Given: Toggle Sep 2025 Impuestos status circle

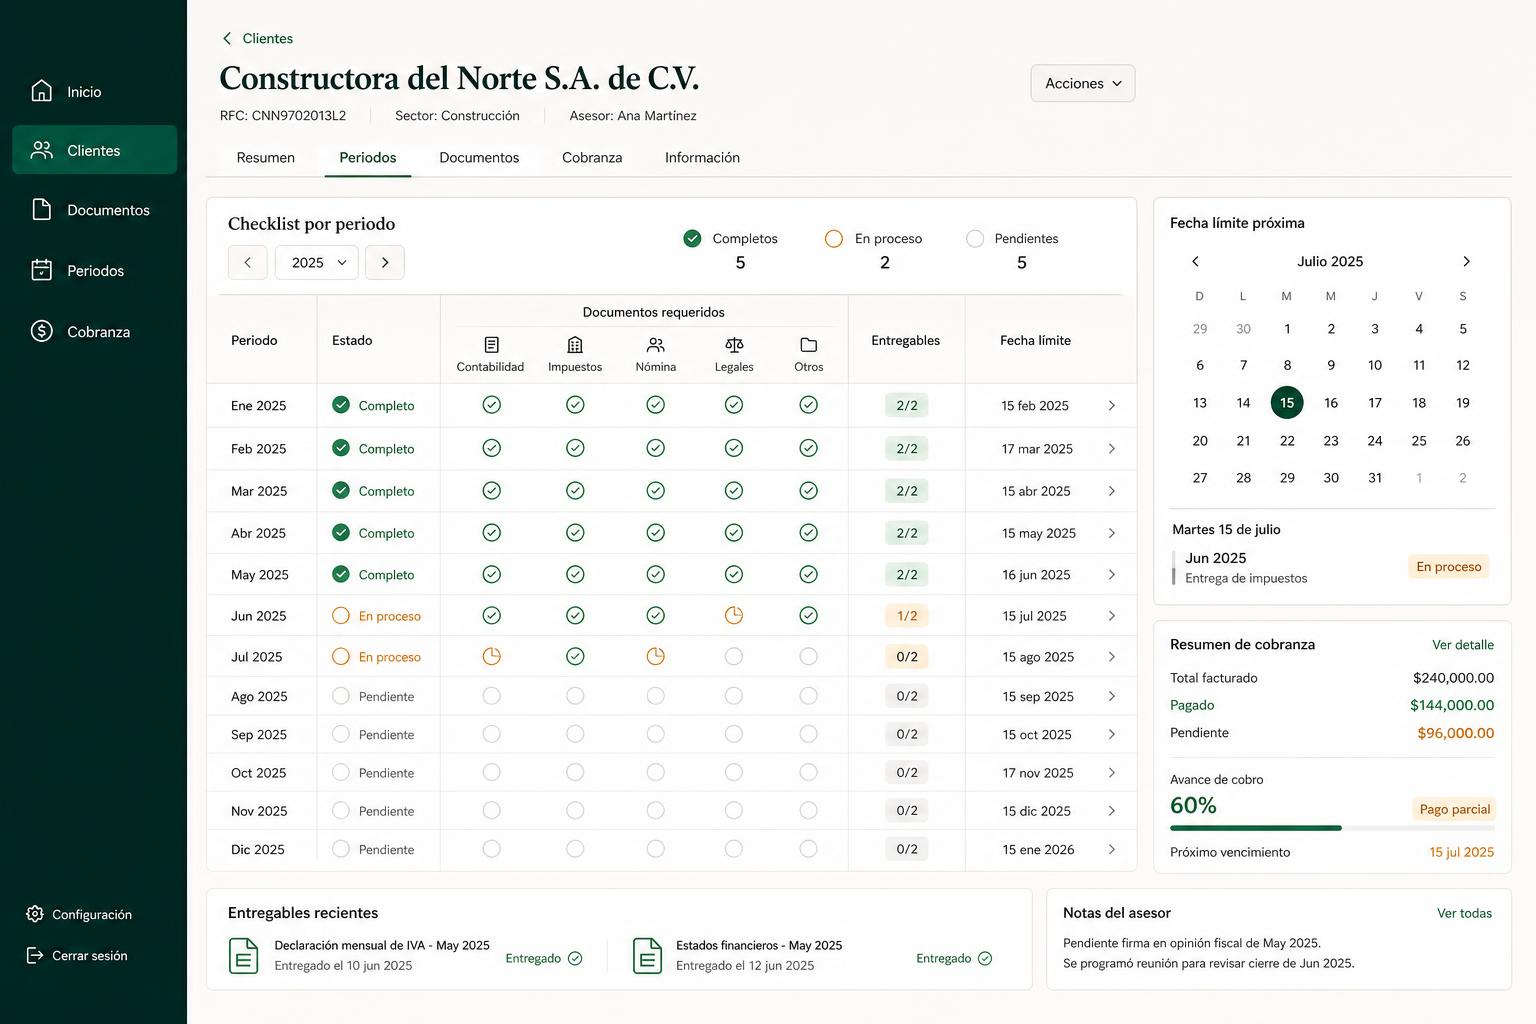Looking at the screenshot, I should [575, 733].
